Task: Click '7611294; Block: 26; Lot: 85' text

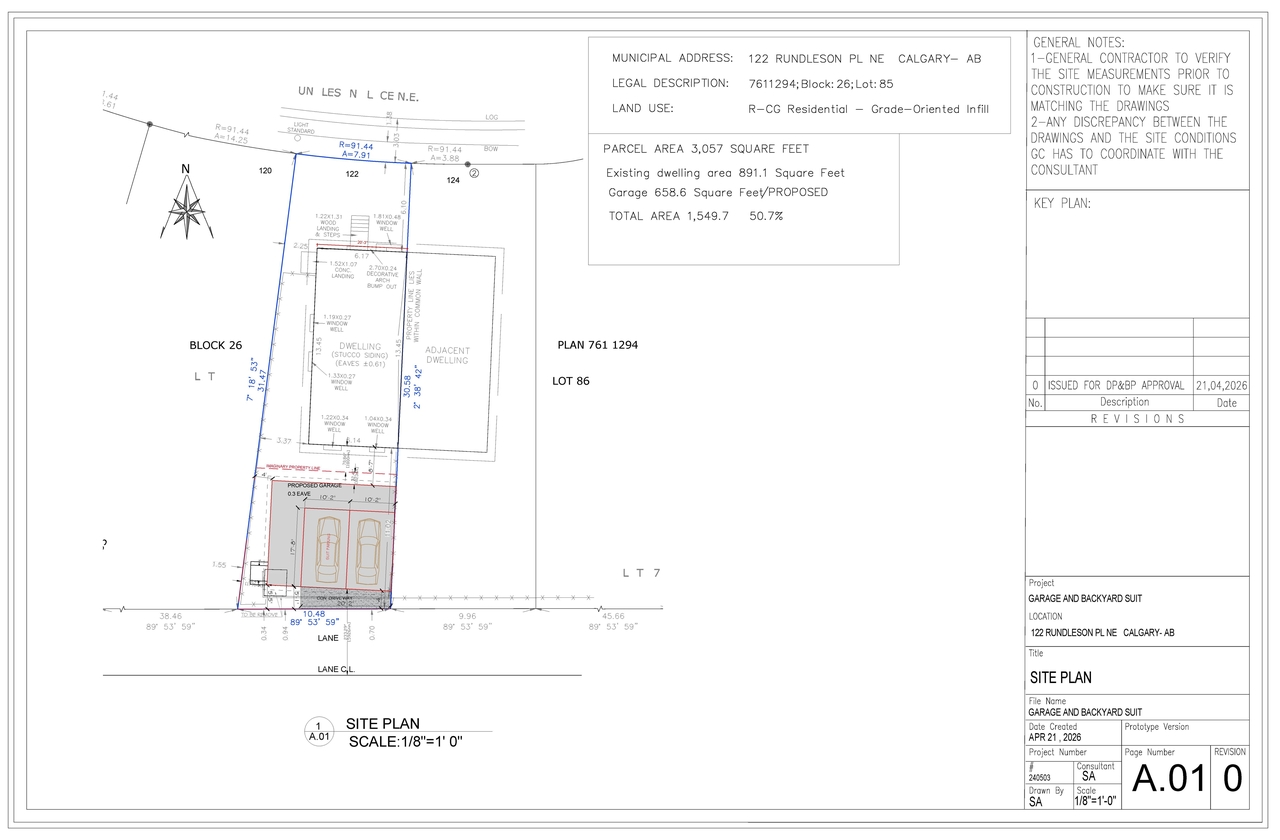Action: tap(820, 84)
